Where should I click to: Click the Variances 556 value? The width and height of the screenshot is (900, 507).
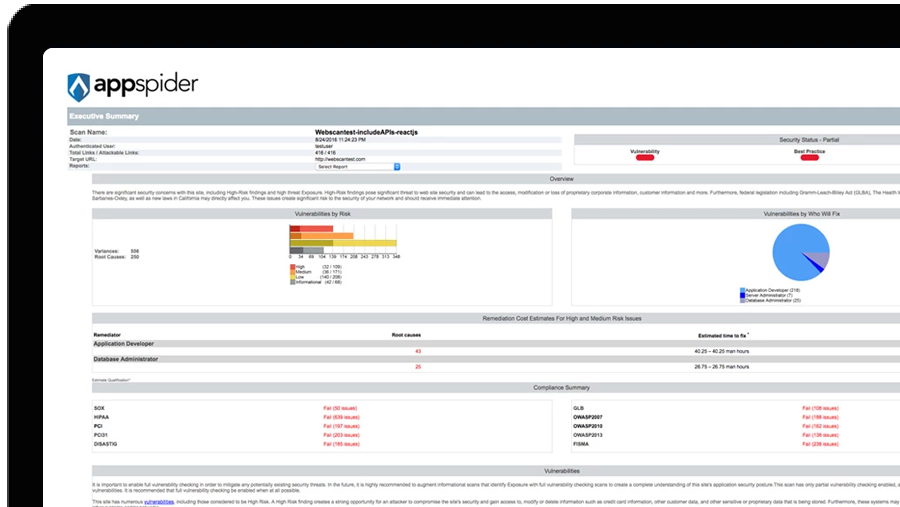(x=135, y=251)
